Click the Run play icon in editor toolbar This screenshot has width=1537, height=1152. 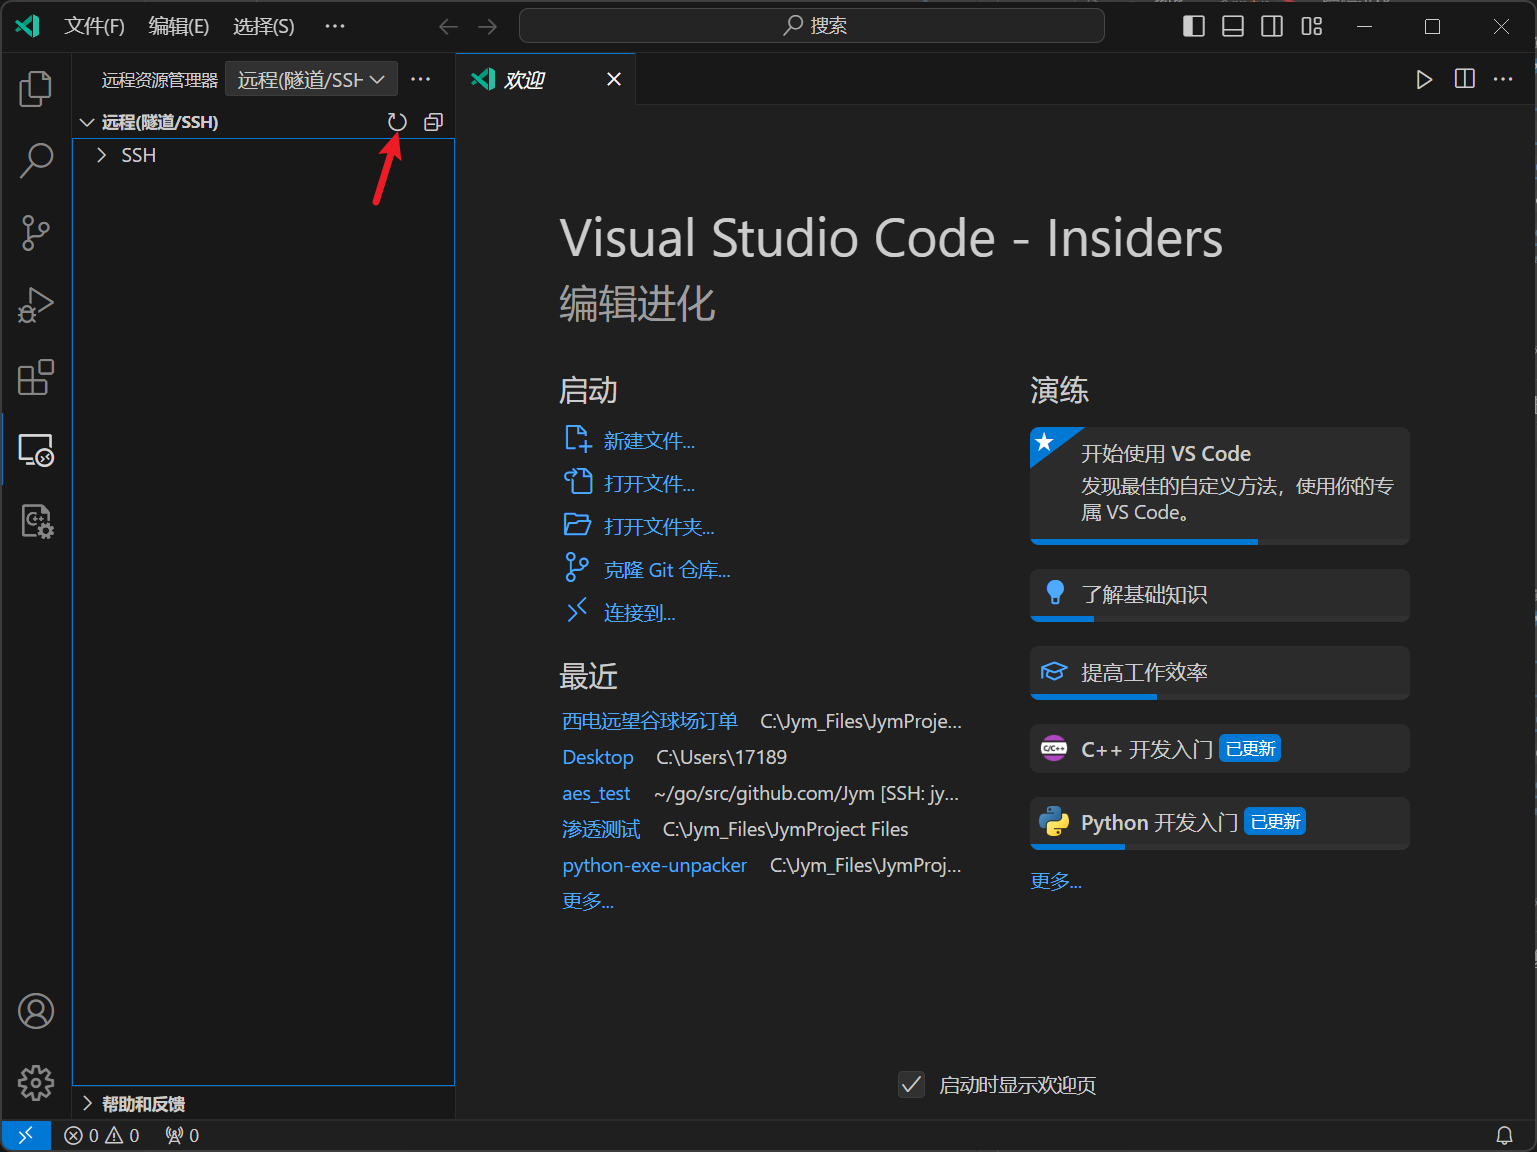coord(1424,79)
